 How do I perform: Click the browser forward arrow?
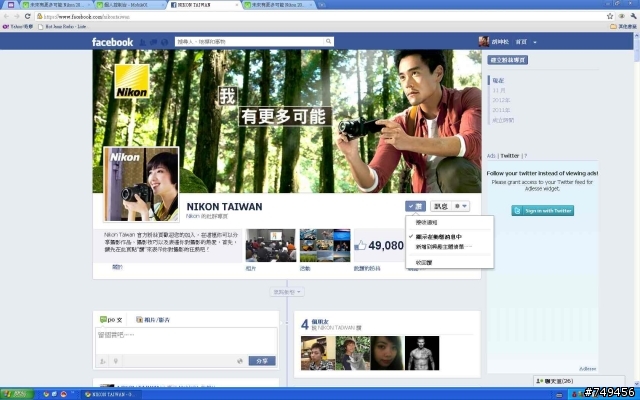[17, 16]
